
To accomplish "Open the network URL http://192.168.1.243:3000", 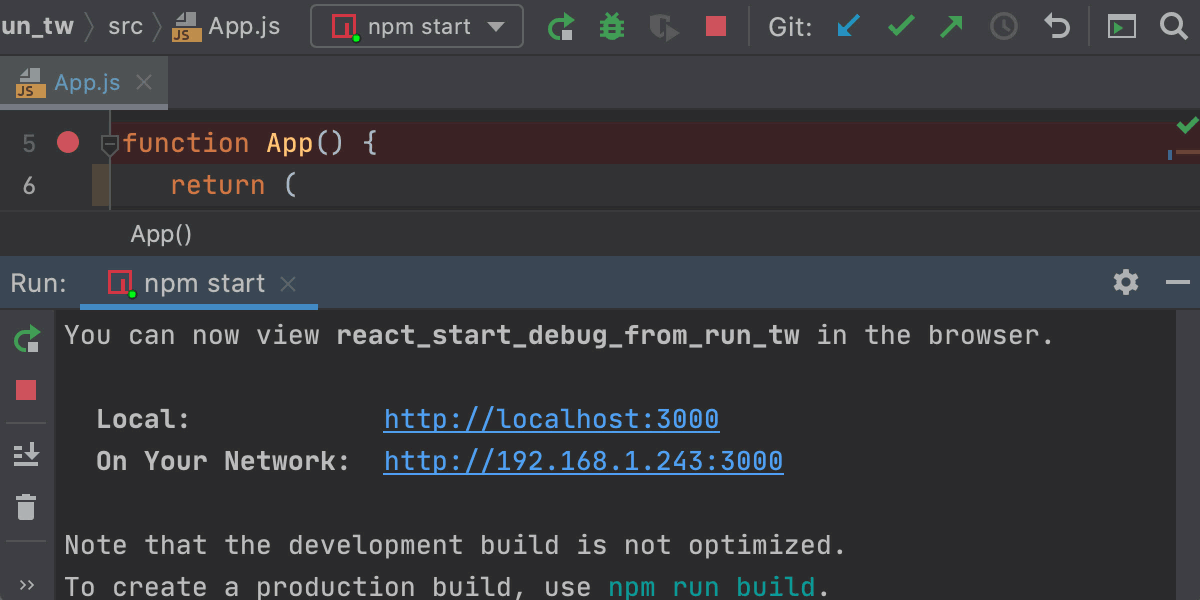I will (x=583, y=461).
